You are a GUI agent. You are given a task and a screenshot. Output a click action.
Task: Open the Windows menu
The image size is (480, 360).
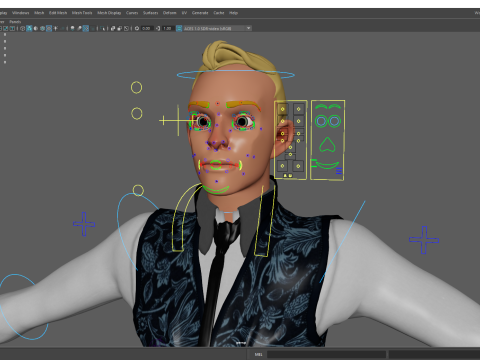20,13
